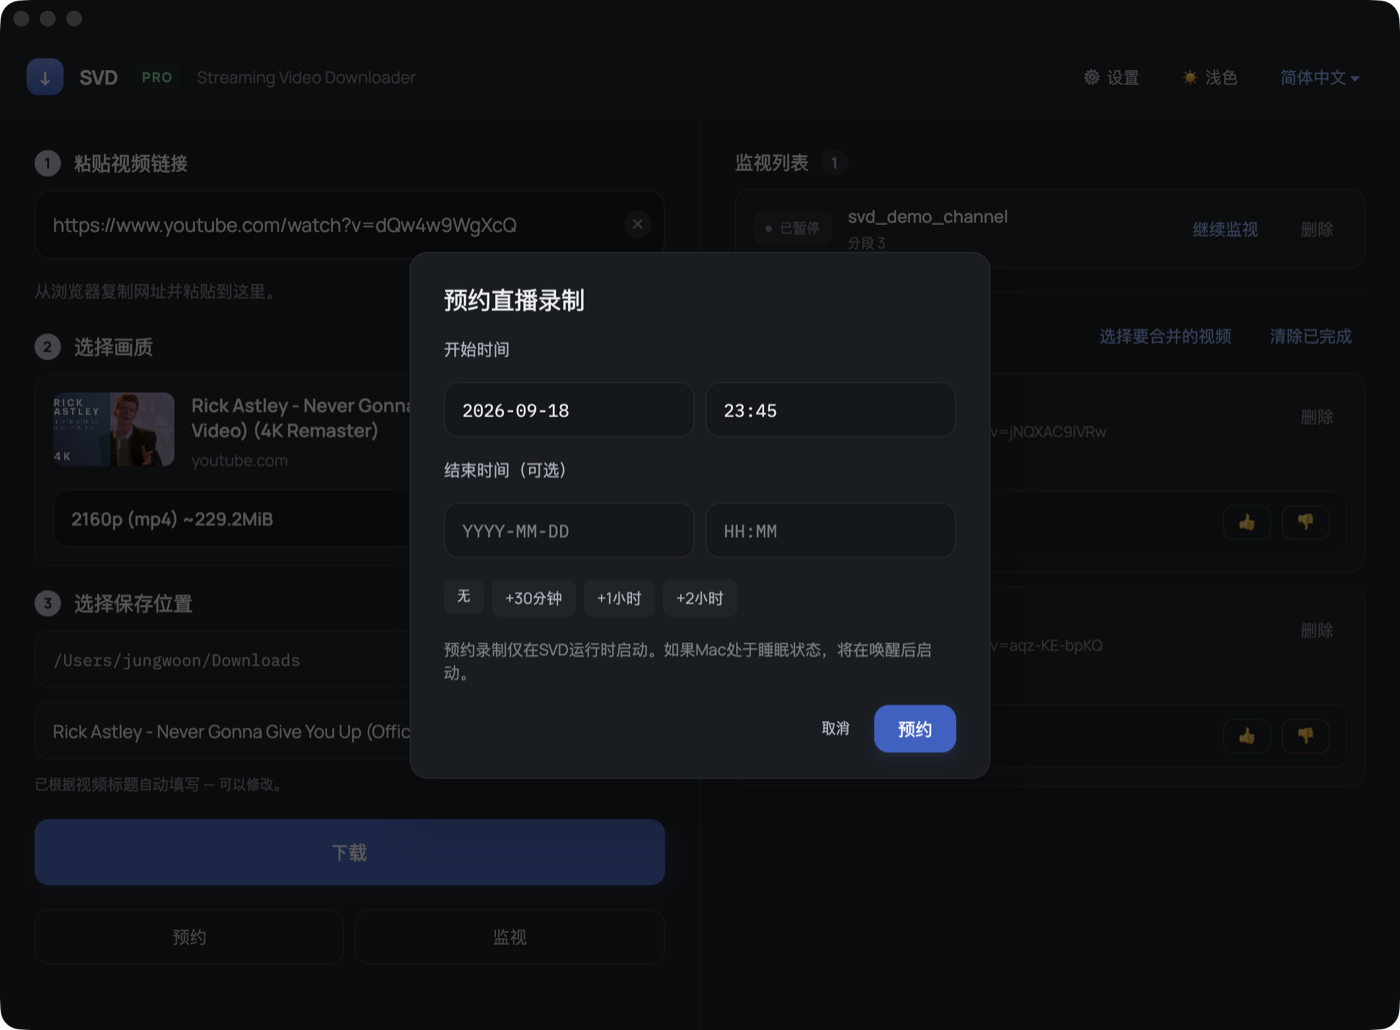1400x1030 pixels.
Task: Delete svd_demo_channel from the watch list
Action: 1317,229
